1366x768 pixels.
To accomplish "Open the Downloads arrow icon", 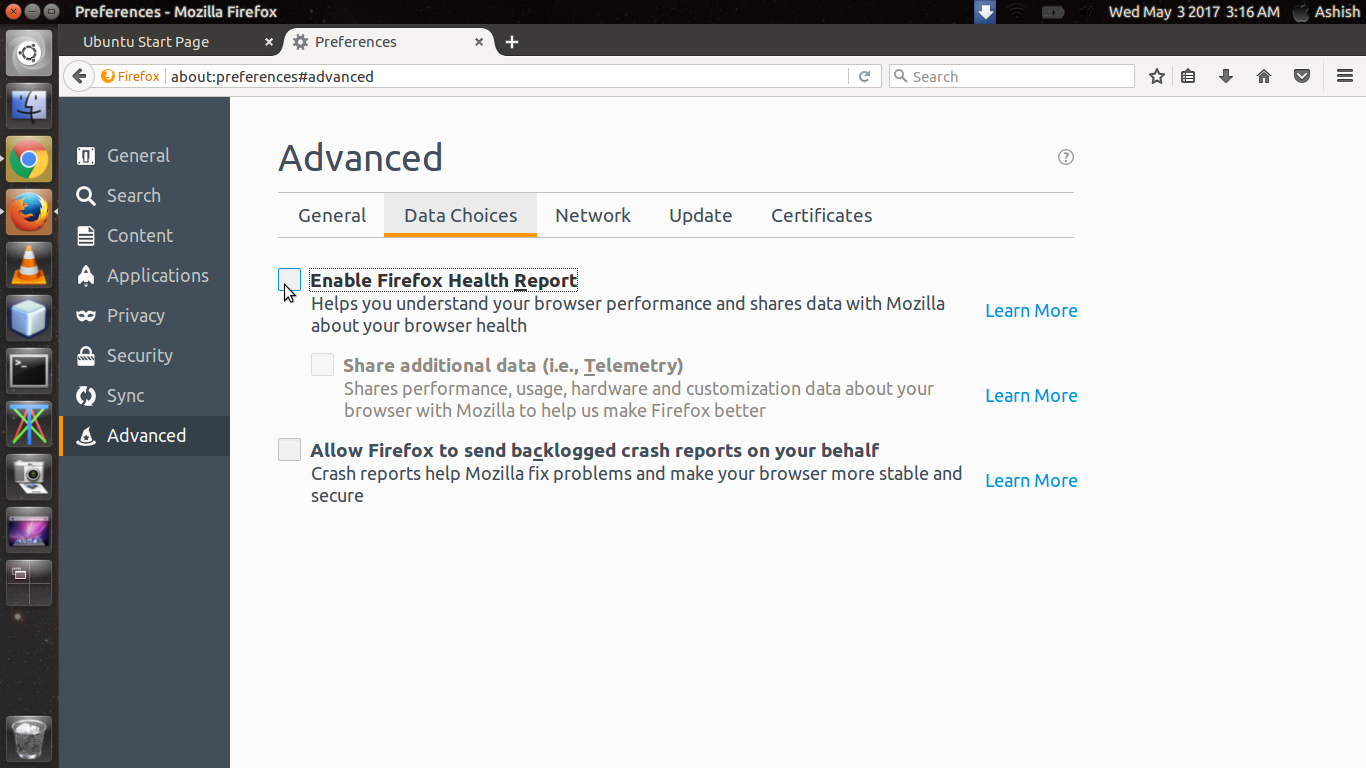I will coord(1226,76).
